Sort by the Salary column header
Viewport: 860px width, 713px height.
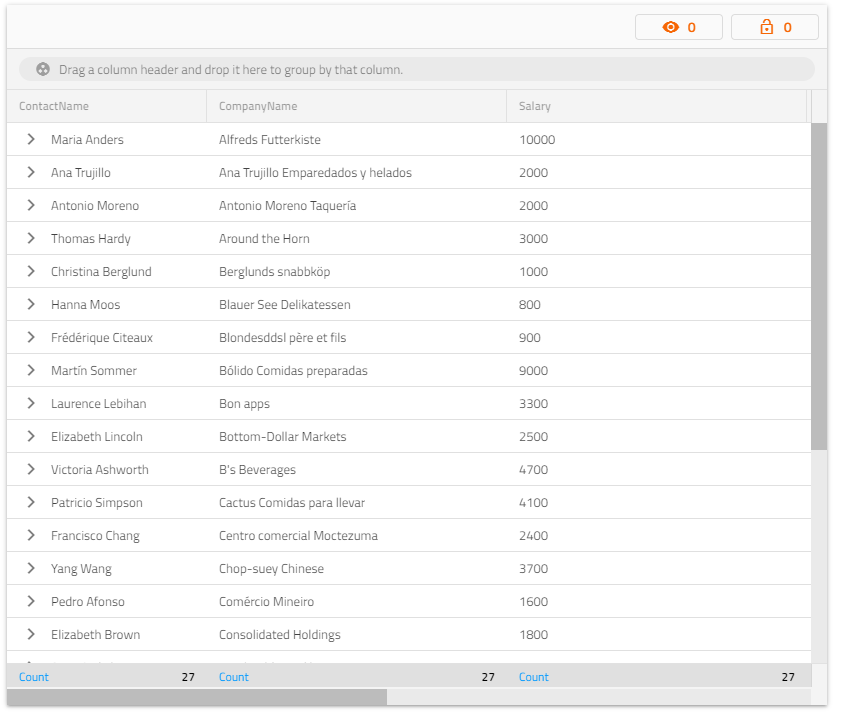pos(534,106)
